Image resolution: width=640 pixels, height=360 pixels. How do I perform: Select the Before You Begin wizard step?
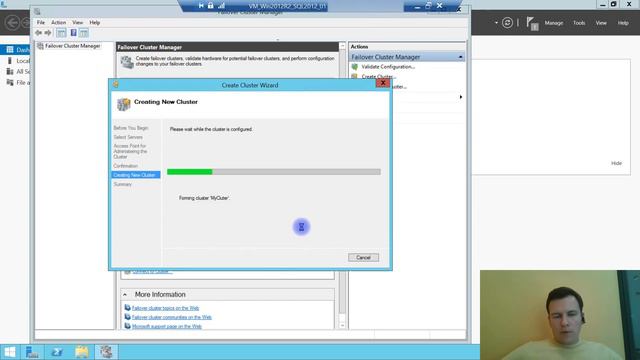[x=131, y=128]
